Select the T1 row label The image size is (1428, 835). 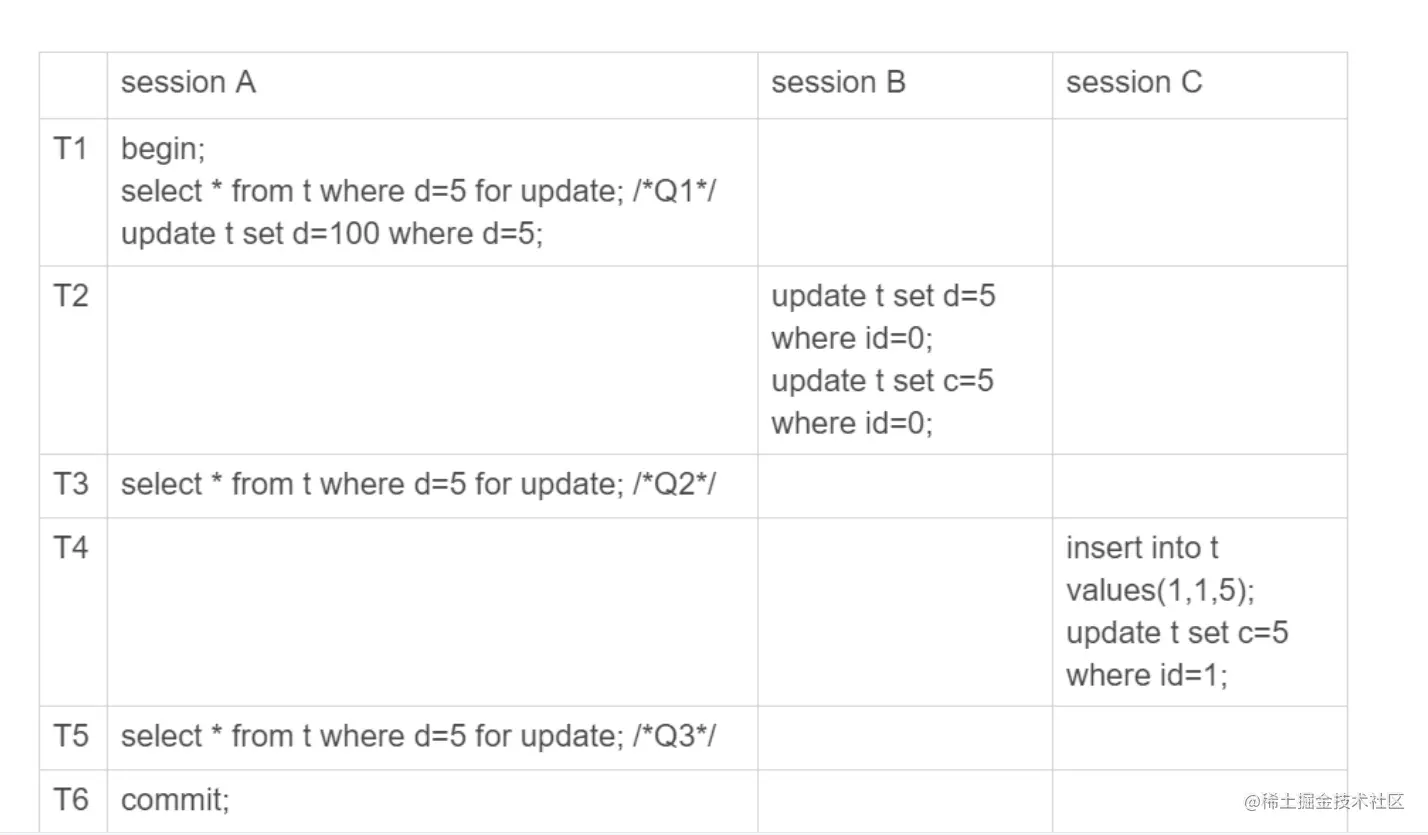coord(70,149)
